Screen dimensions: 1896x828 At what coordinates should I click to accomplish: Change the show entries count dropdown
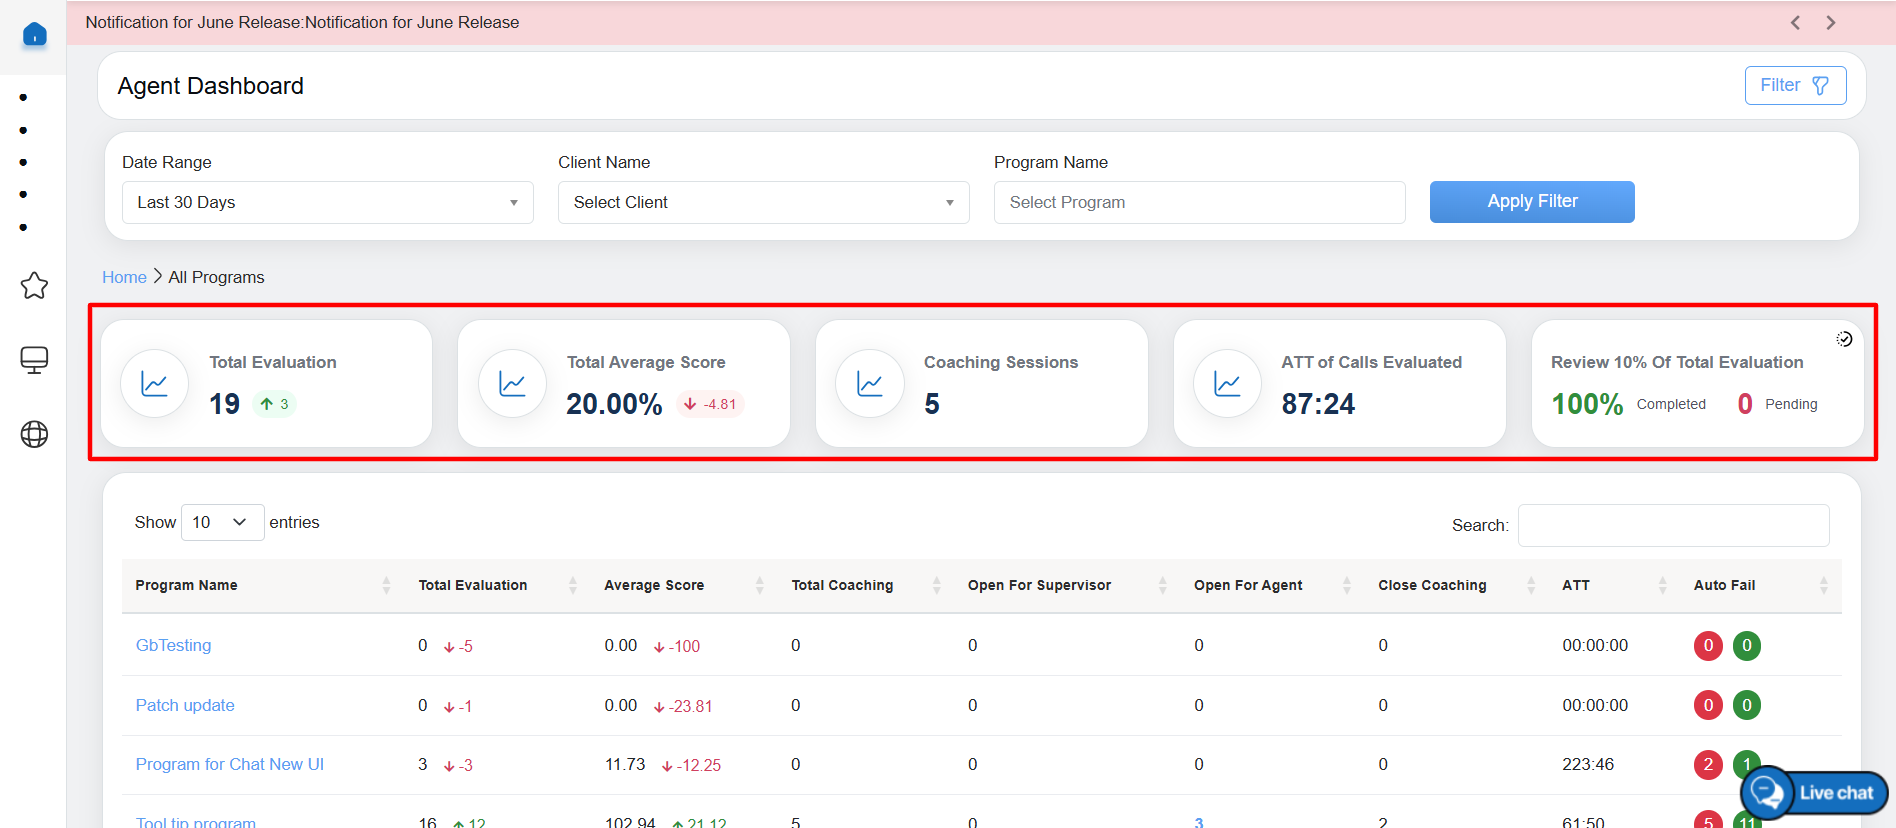click(222, 522)
